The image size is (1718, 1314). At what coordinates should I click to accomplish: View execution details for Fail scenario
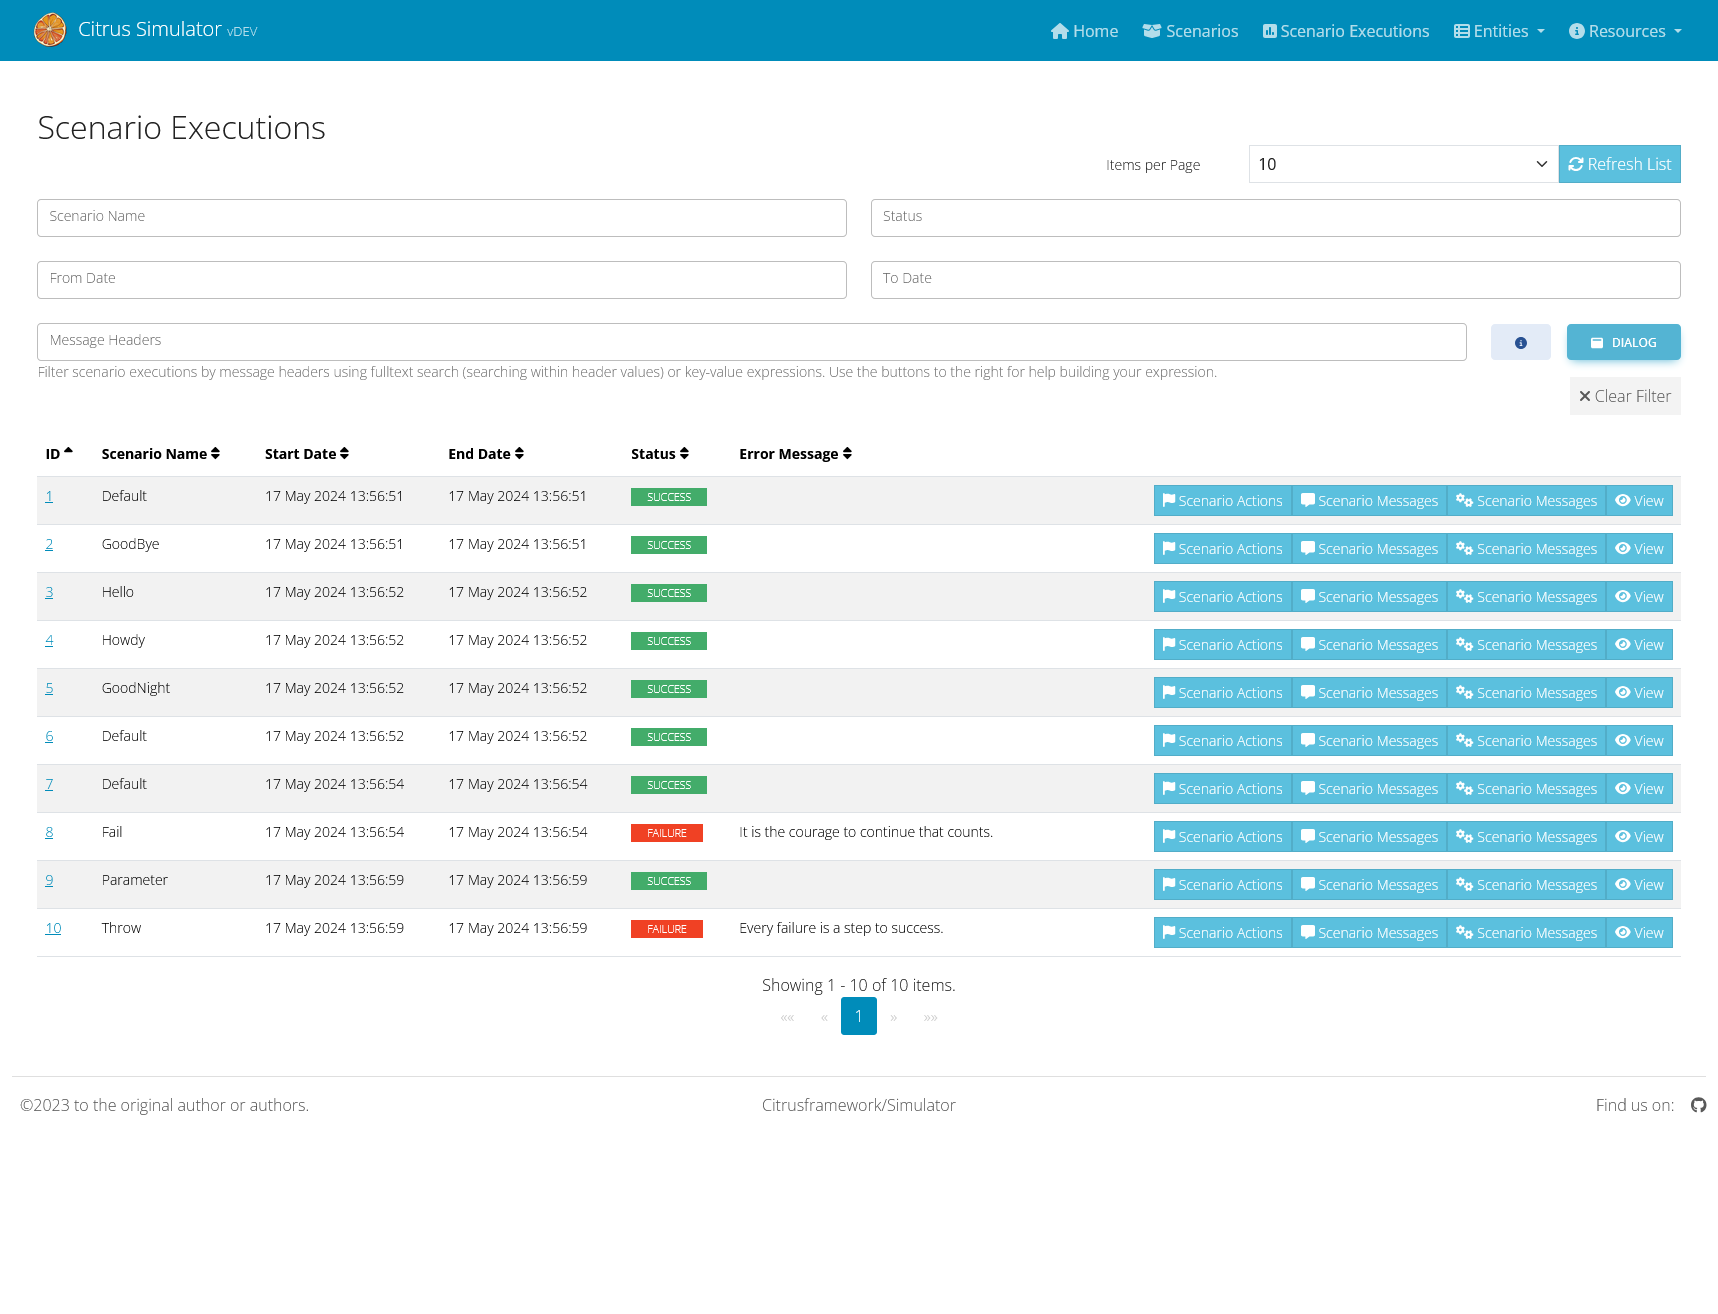click(x=1639, y=837)
